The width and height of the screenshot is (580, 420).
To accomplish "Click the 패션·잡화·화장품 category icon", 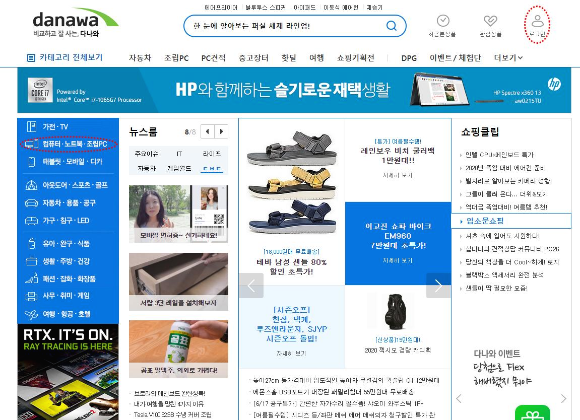I will point(31,278).
